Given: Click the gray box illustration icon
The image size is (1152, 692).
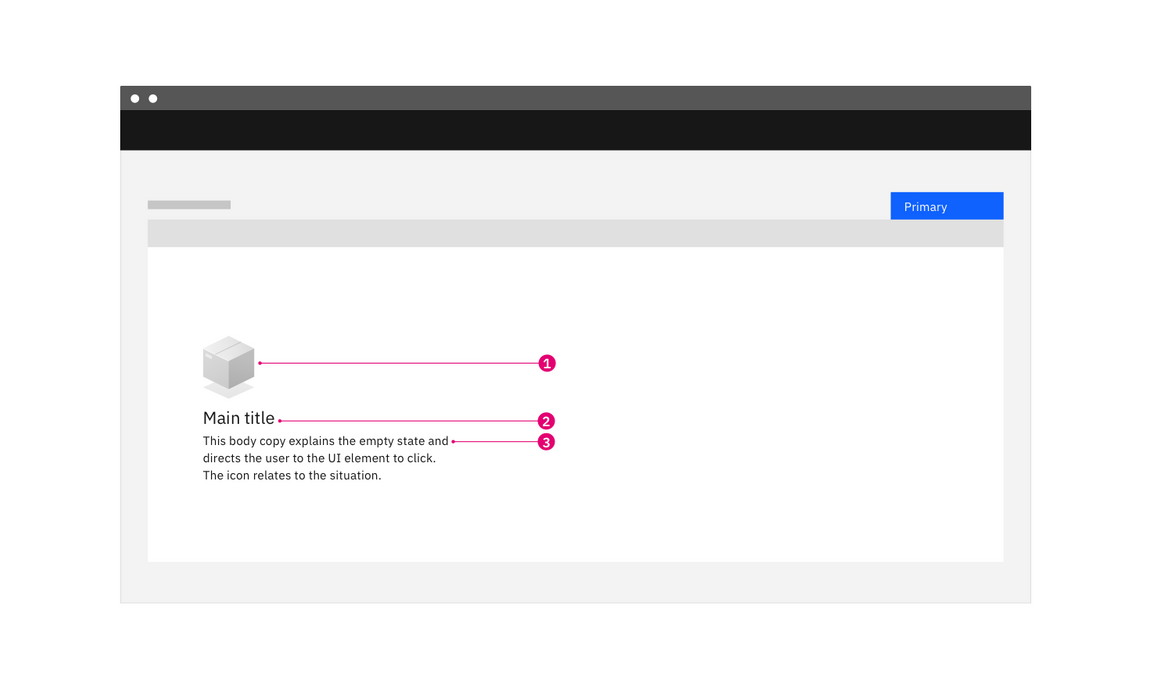Looking at the screenshot, I should pos(228,367).
